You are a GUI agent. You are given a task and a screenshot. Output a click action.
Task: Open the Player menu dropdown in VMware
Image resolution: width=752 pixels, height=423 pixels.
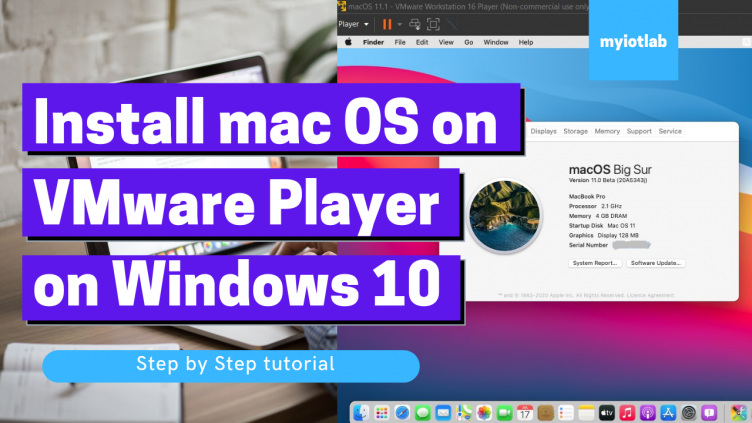(x=353, y=24)
